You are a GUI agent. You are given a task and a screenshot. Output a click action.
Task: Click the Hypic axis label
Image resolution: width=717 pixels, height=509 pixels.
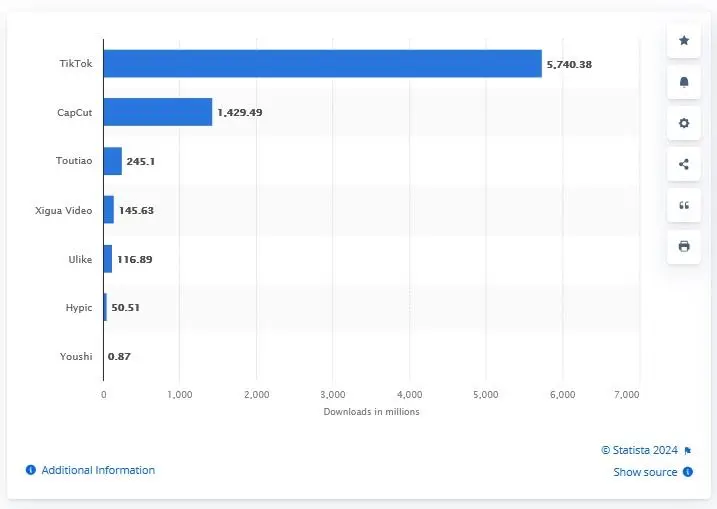point(80,308)
